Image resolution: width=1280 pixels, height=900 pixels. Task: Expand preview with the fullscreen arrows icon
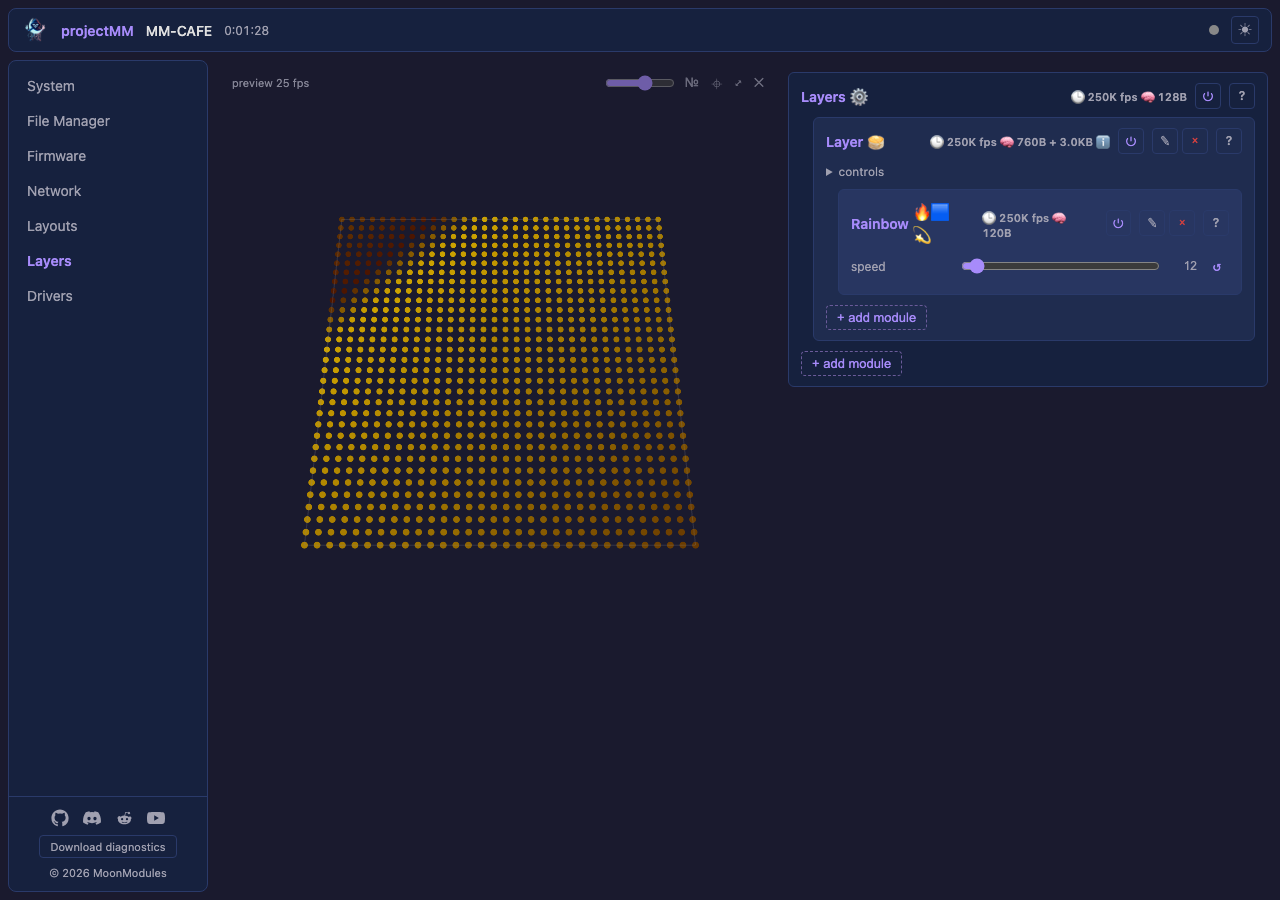coord(738,83)
